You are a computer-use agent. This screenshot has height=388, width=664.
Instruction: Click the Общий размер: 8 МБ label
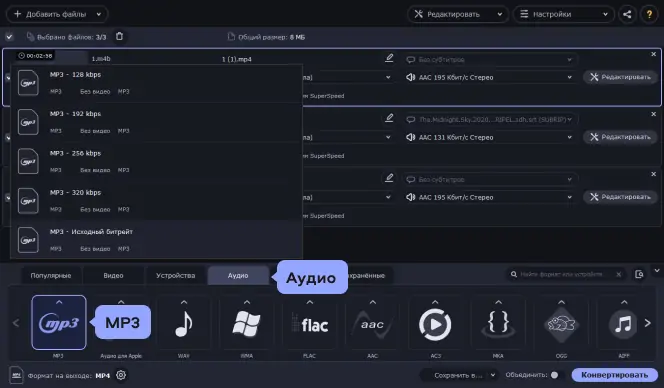(x=271, y=37)
